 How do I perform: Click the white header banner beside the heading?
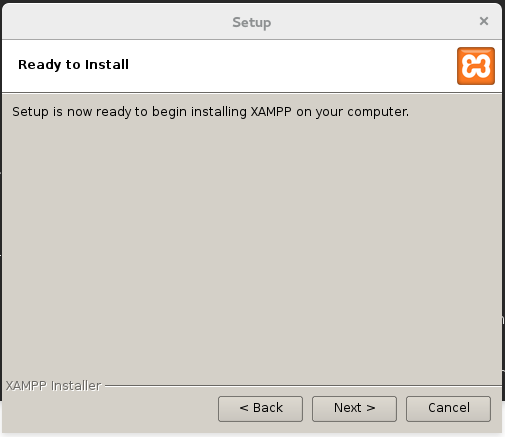pyautogui.click(x=290, y=66)
